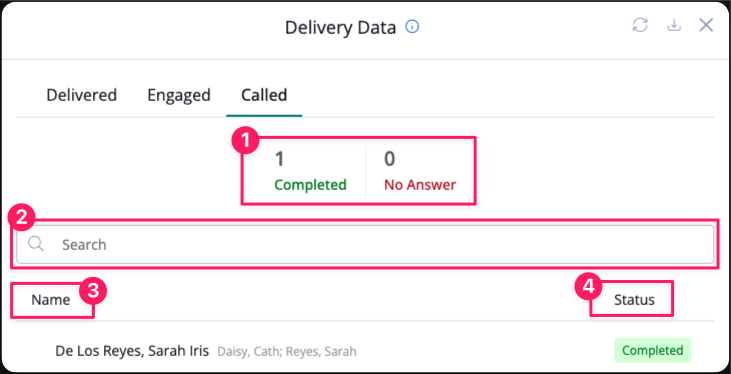Click the number 0 above No Answer
This screenshot has width=731, height=374.
(389, 159)
